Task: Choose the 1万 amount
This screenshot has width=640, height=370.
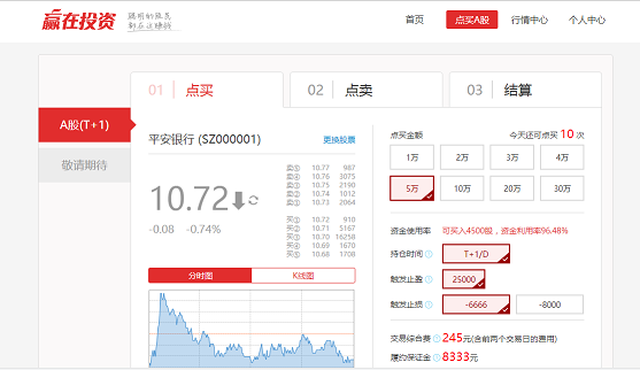Action: [412, 157]
